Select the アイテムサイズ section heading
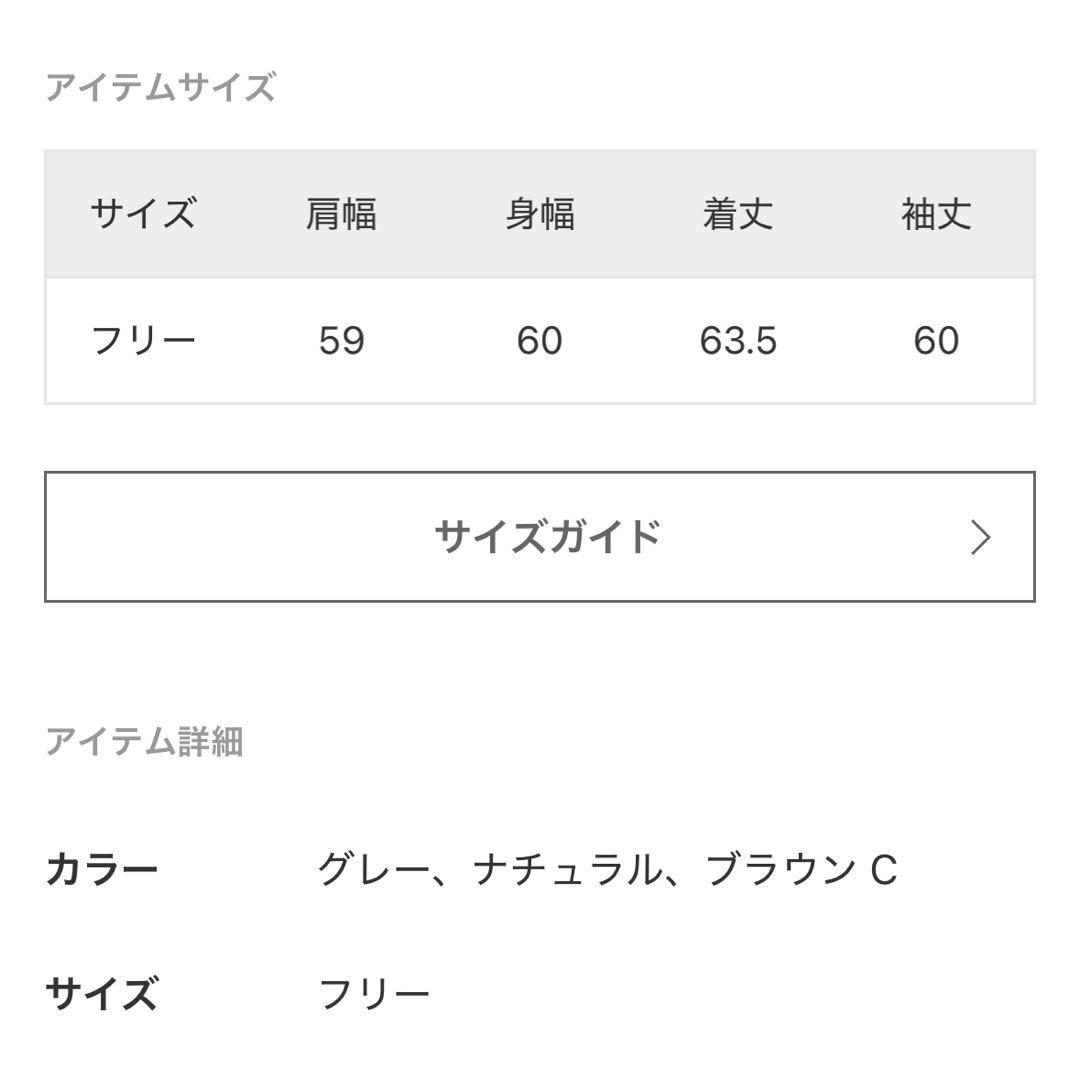1080x1080 pixels. coord(160,90)
